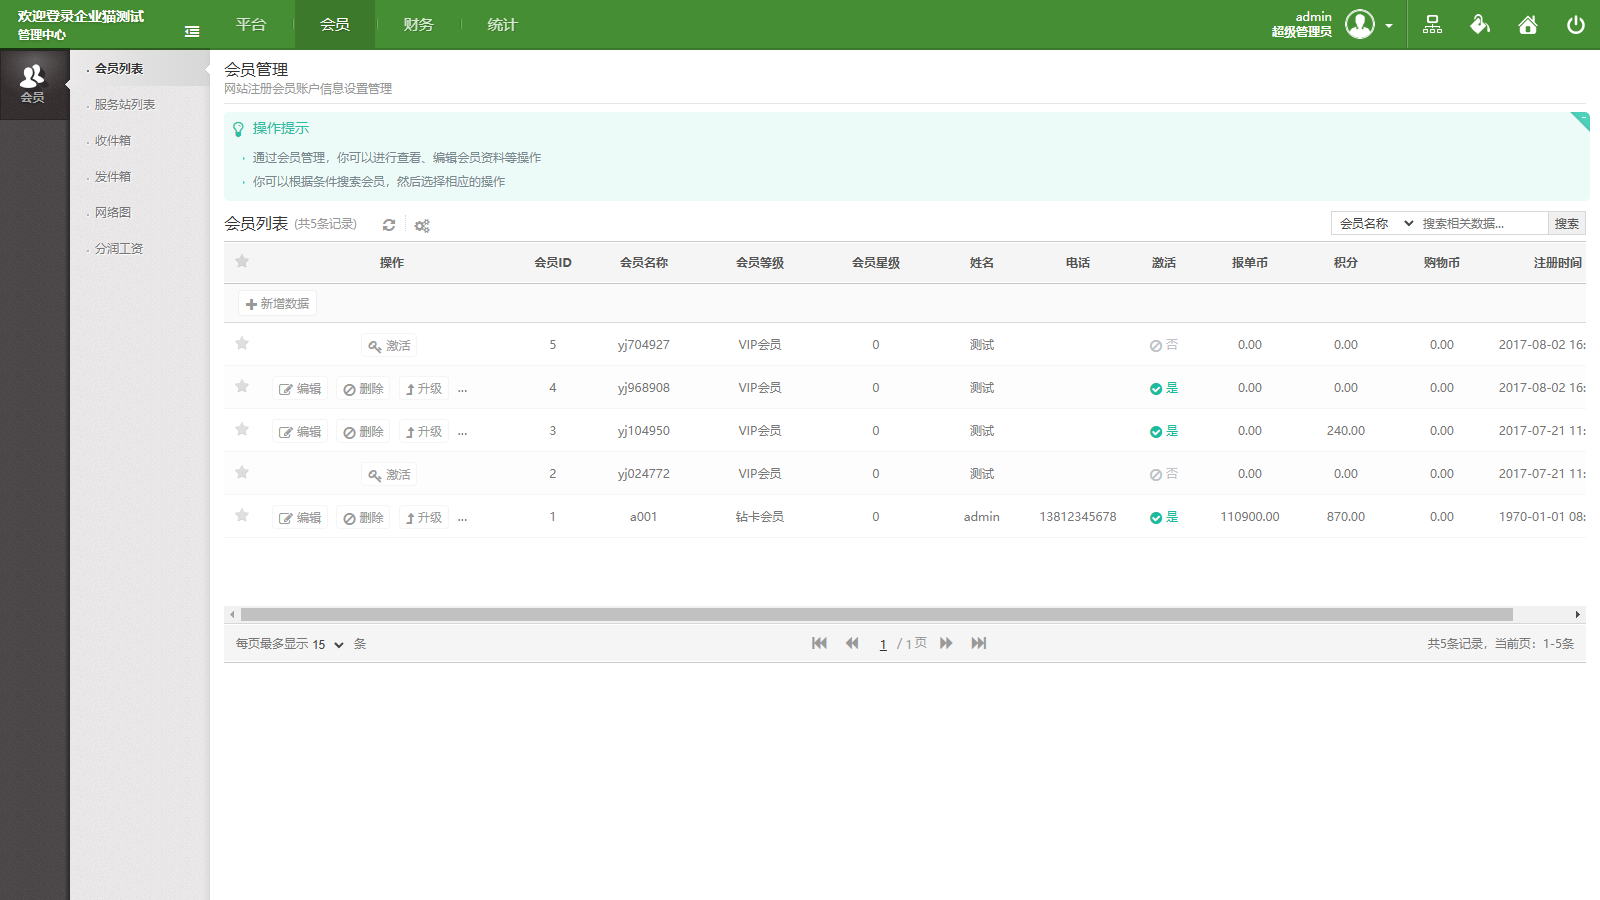Open the home icon in header

[x=1527, y=25]
